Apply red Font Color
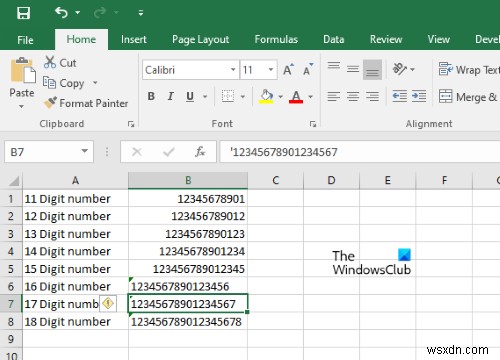Screen dimensions: 500x360 (296, 97)
